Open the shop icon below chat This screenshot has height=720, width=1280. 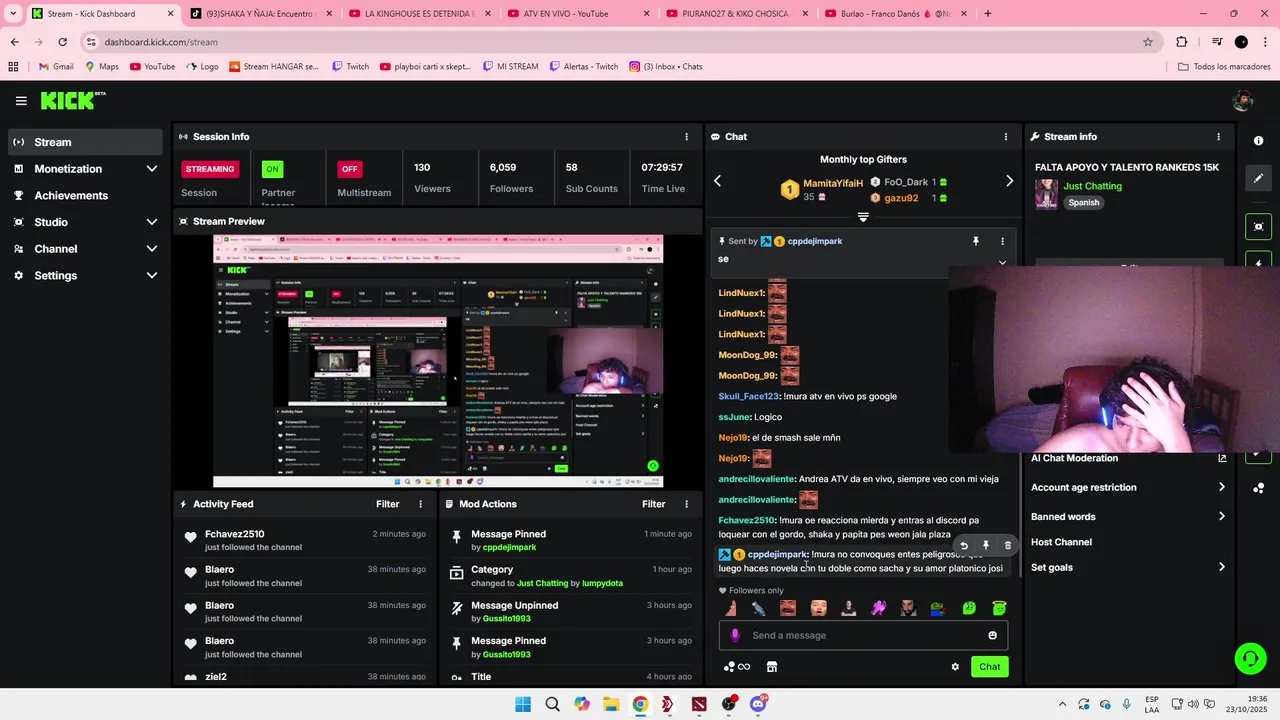coord(772,667)
